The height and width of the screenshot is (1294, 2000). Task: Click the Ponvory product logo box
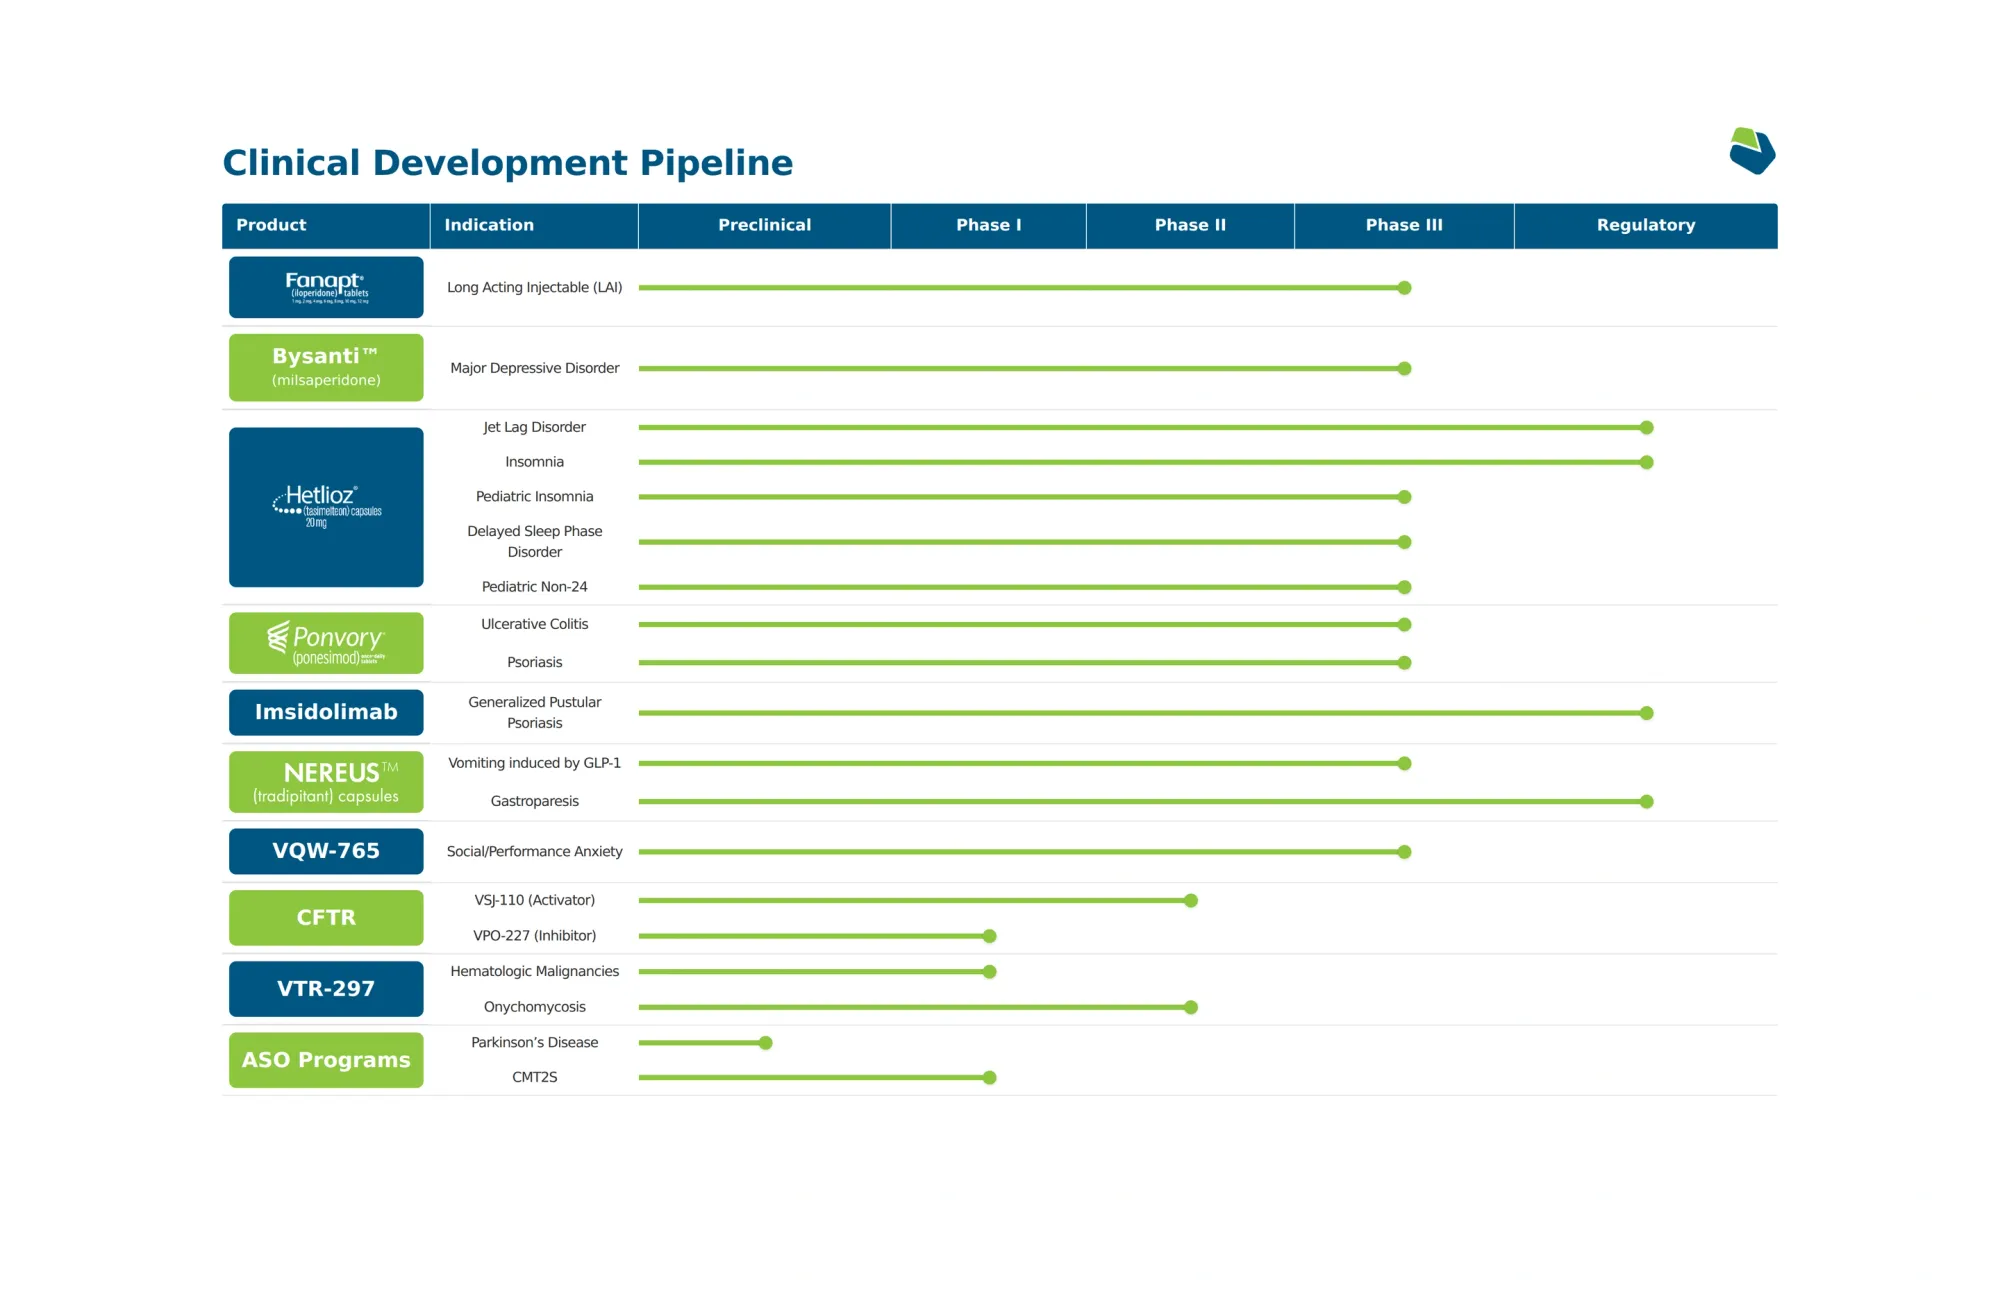tap(326, 643)
